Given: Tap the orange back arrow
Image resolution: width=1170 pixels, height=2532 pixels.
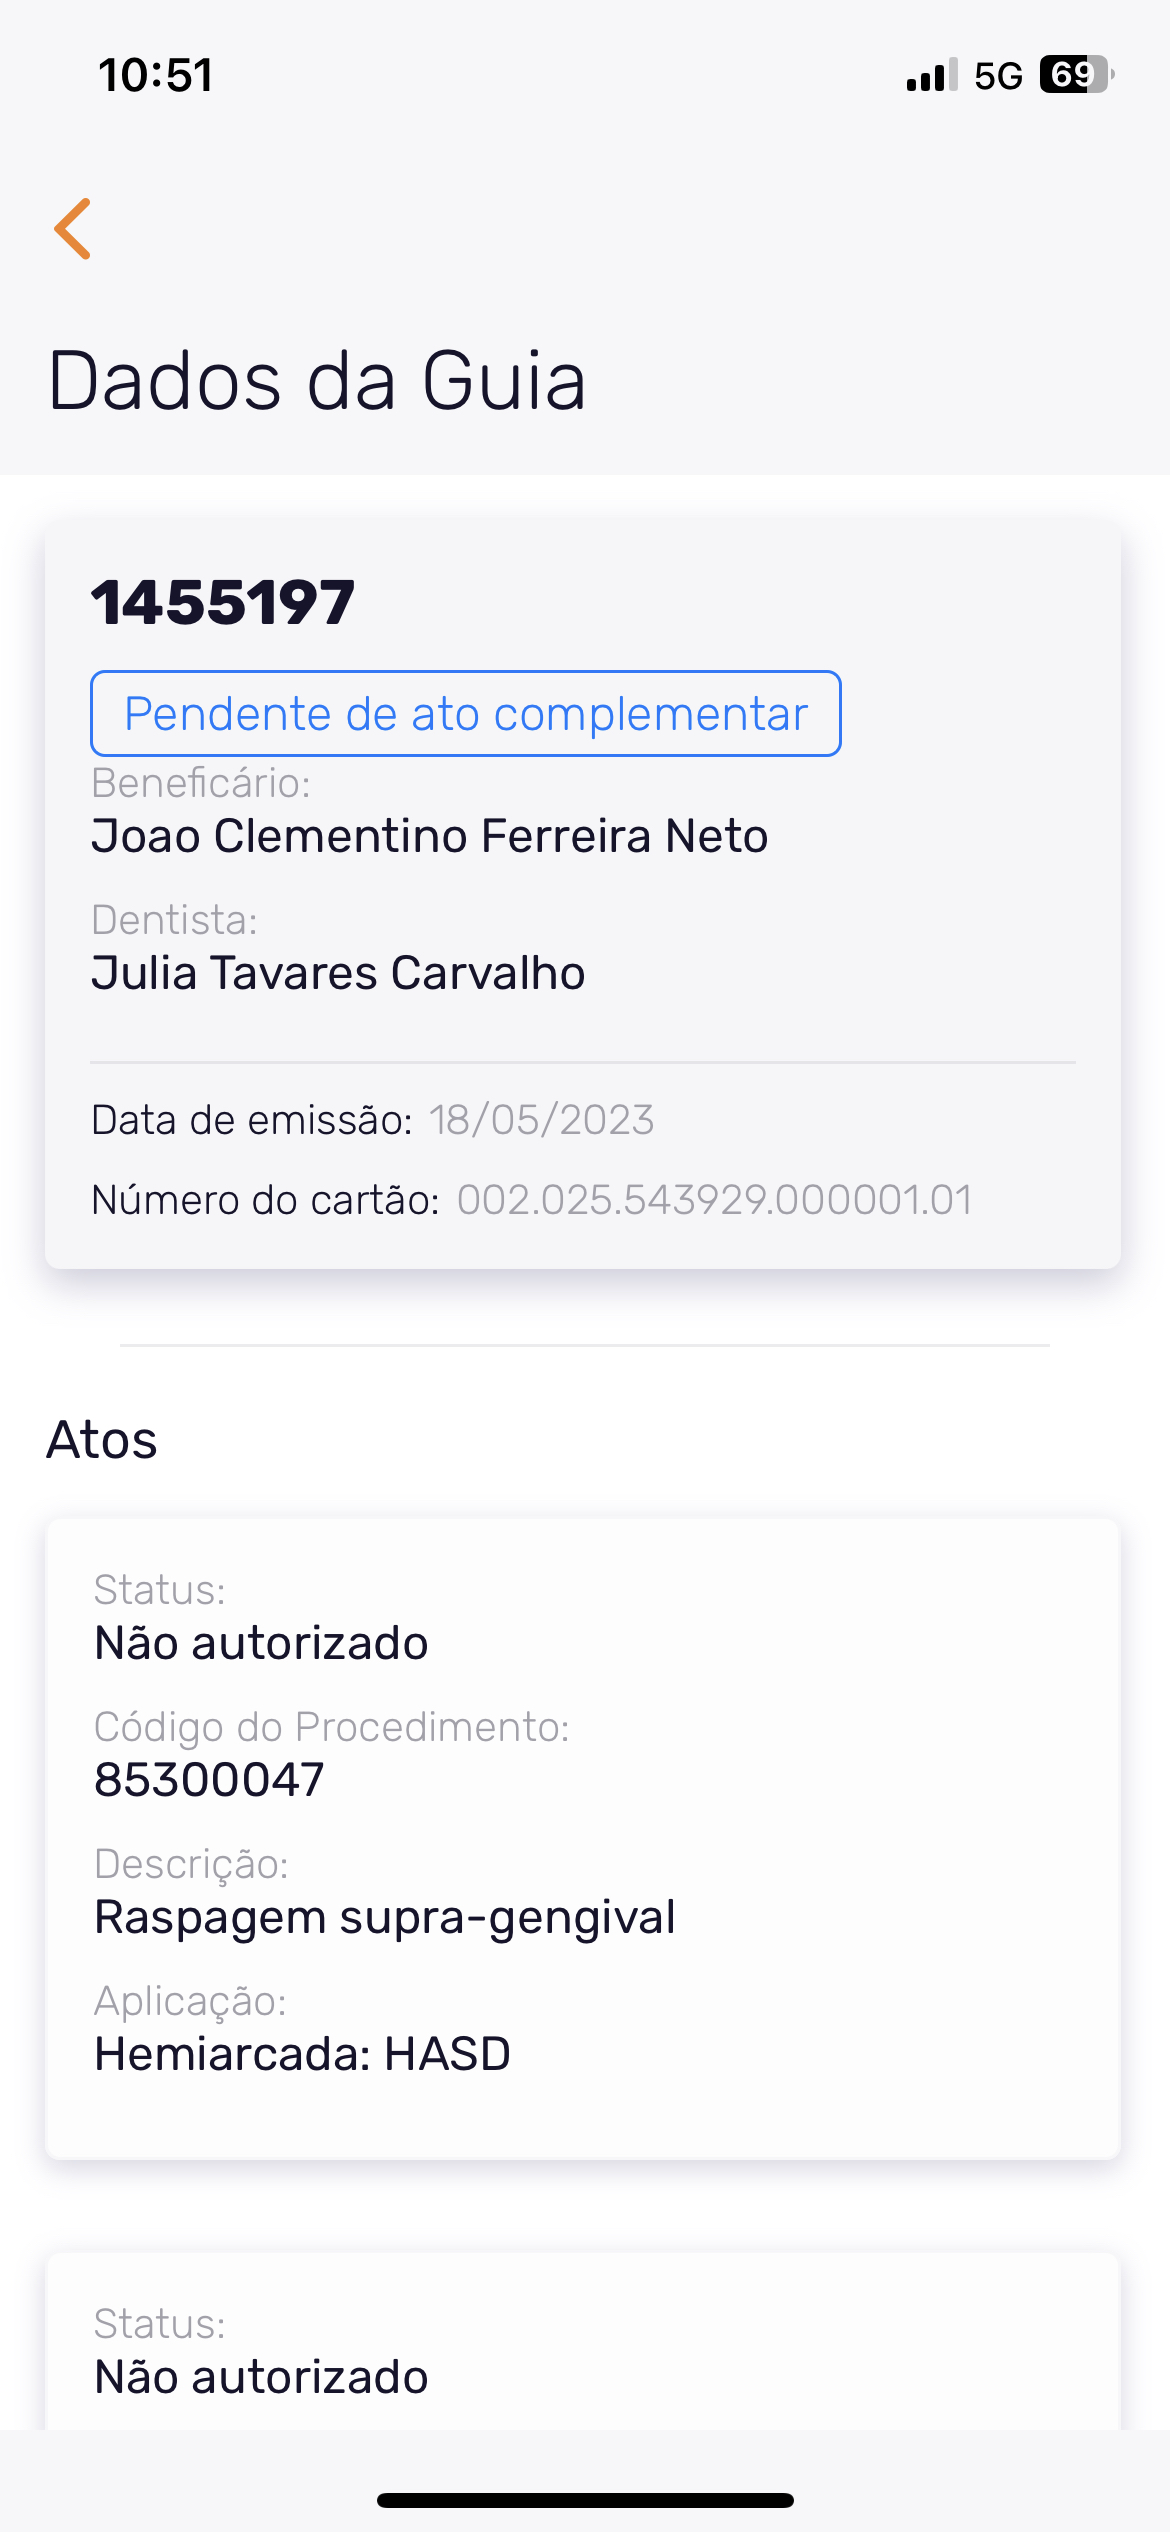Looking at the screenshot, I should point(73,229).
